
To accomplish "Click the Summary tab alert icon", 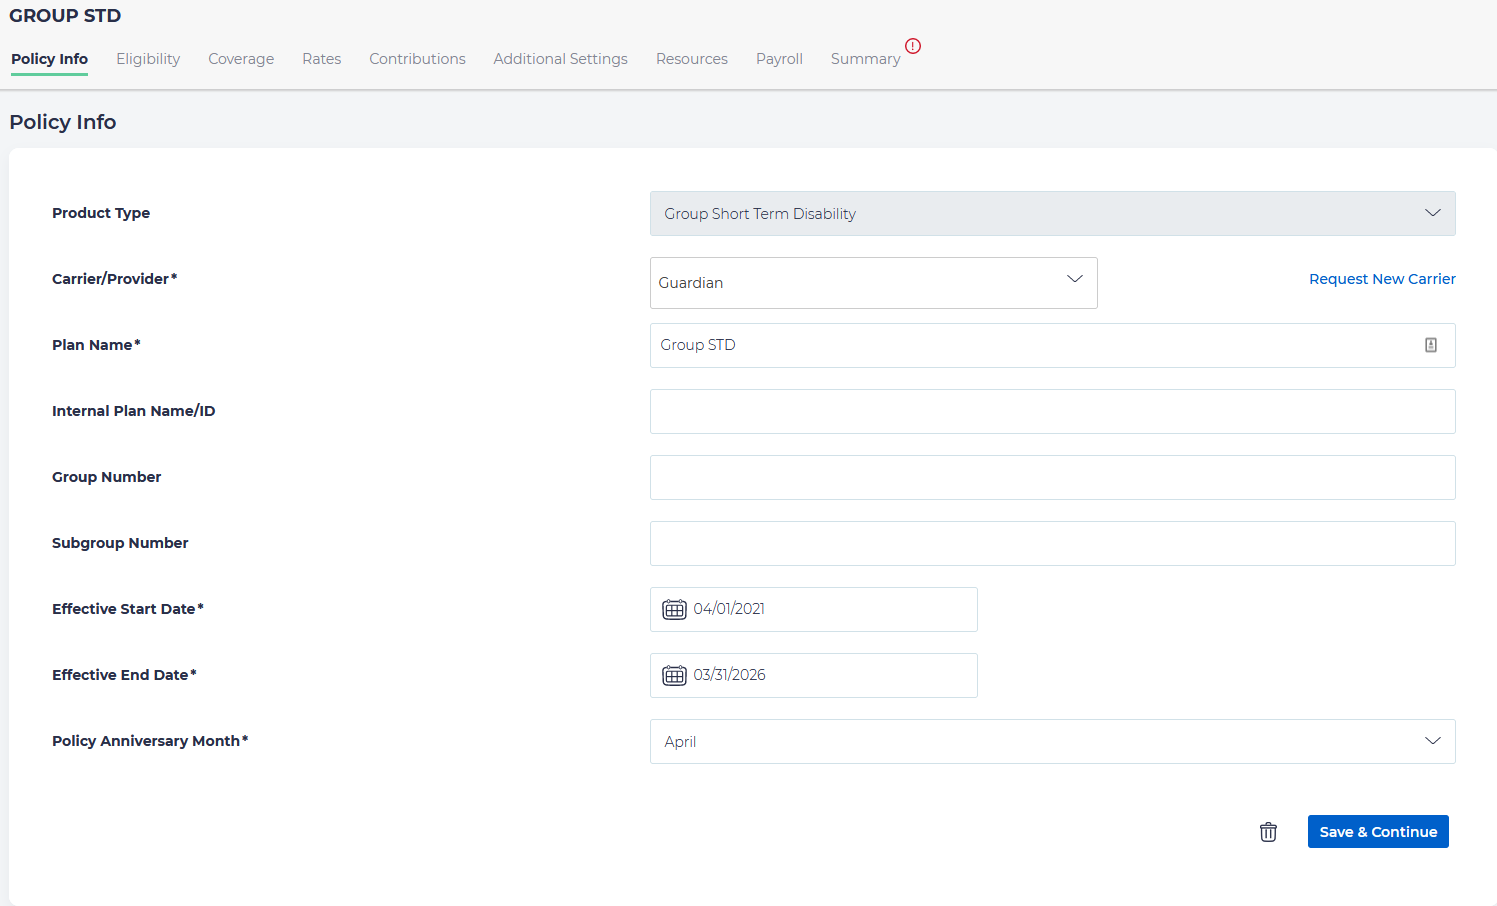I will pos(913,46).
